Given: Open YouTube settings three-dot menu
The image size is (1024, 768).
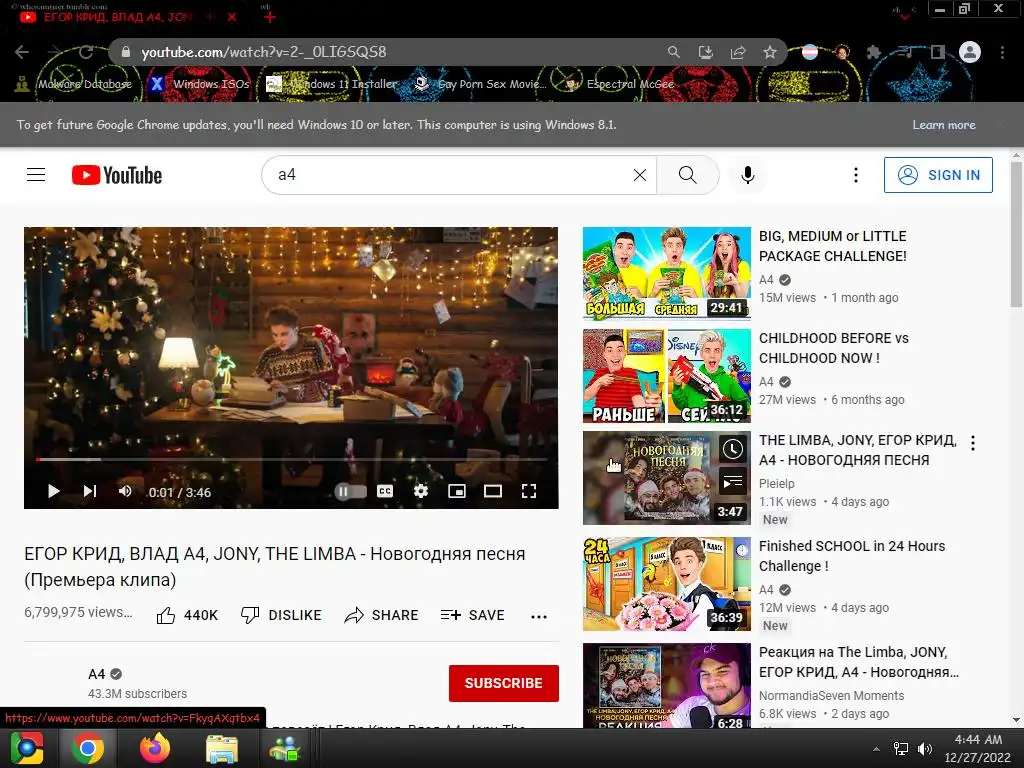Looking at the screenshot, I should point(856,175).
